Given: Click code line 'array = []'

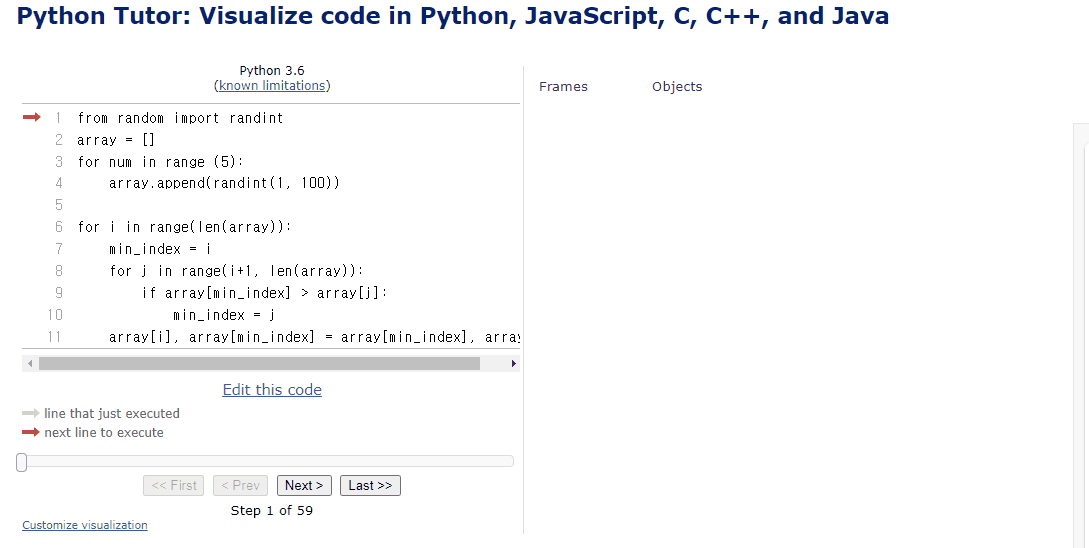Looking at the screenshot, I should [x=116, y=140].
